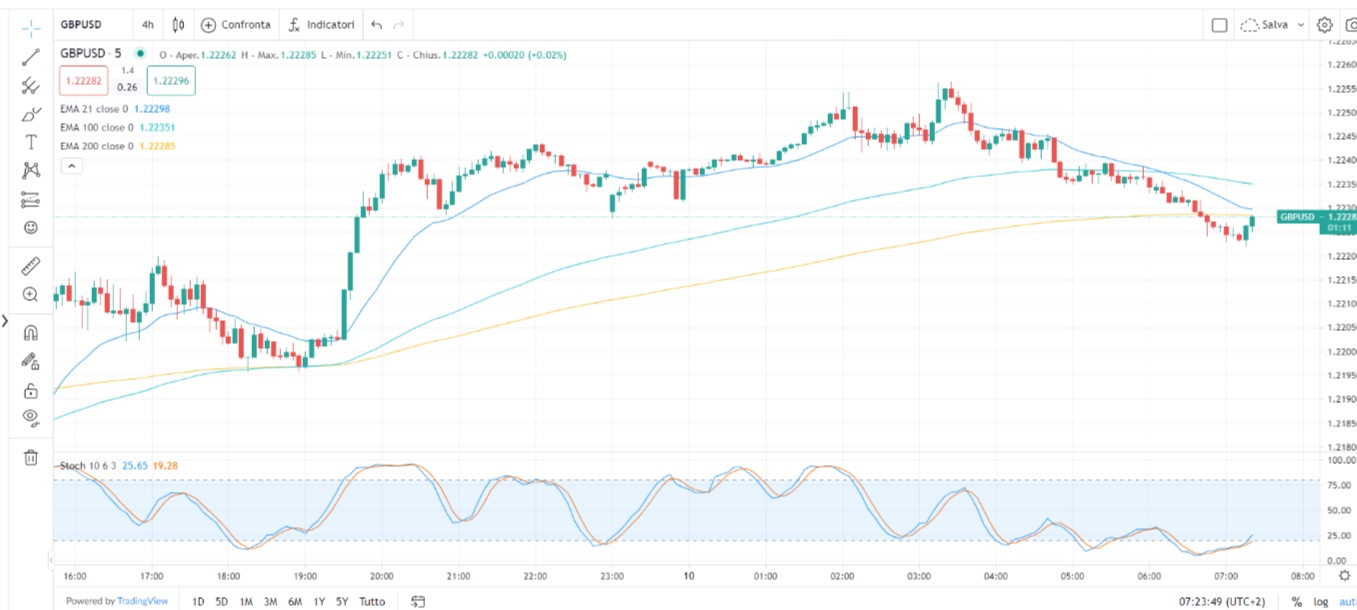Open the emoji icons tool
This screenshot has width=1357, height=610.
tap(31, 228)
